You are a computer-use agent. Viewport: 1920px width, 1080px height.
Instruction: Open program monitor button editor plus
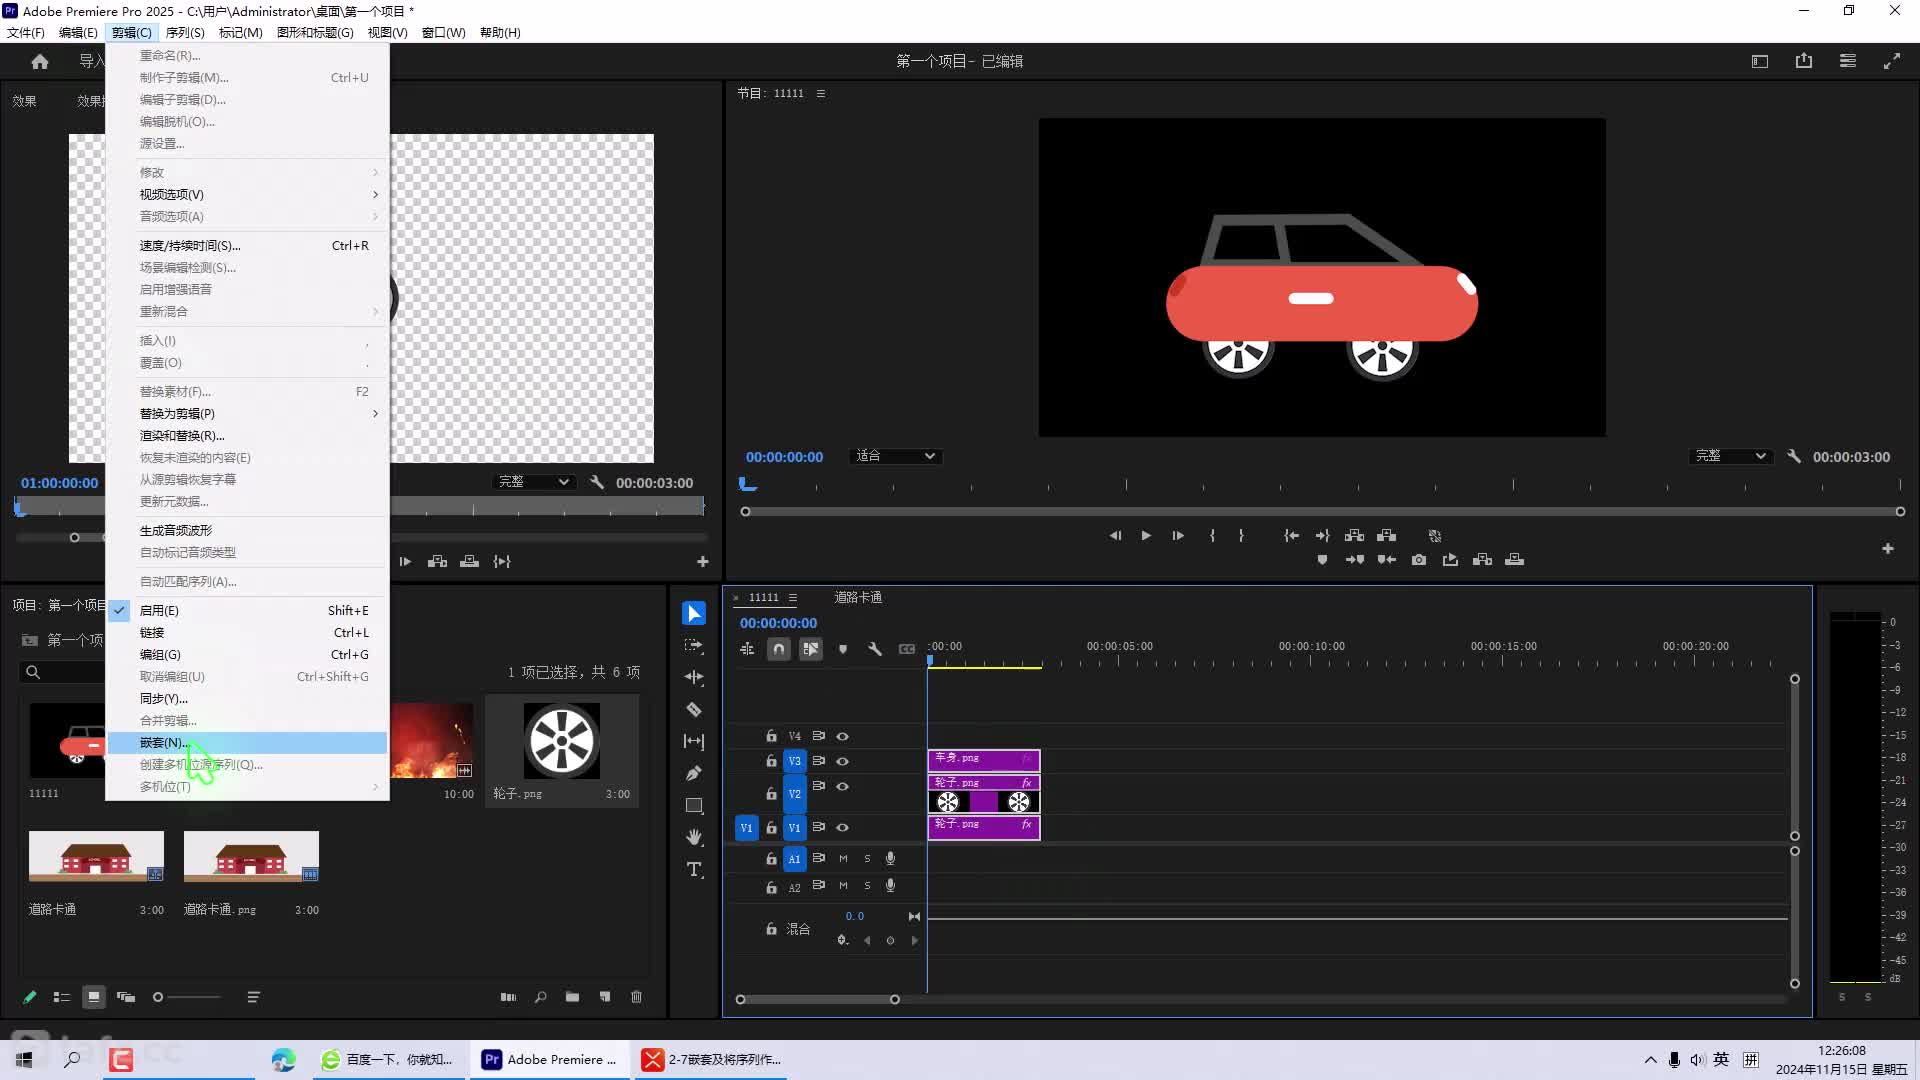1888,549
